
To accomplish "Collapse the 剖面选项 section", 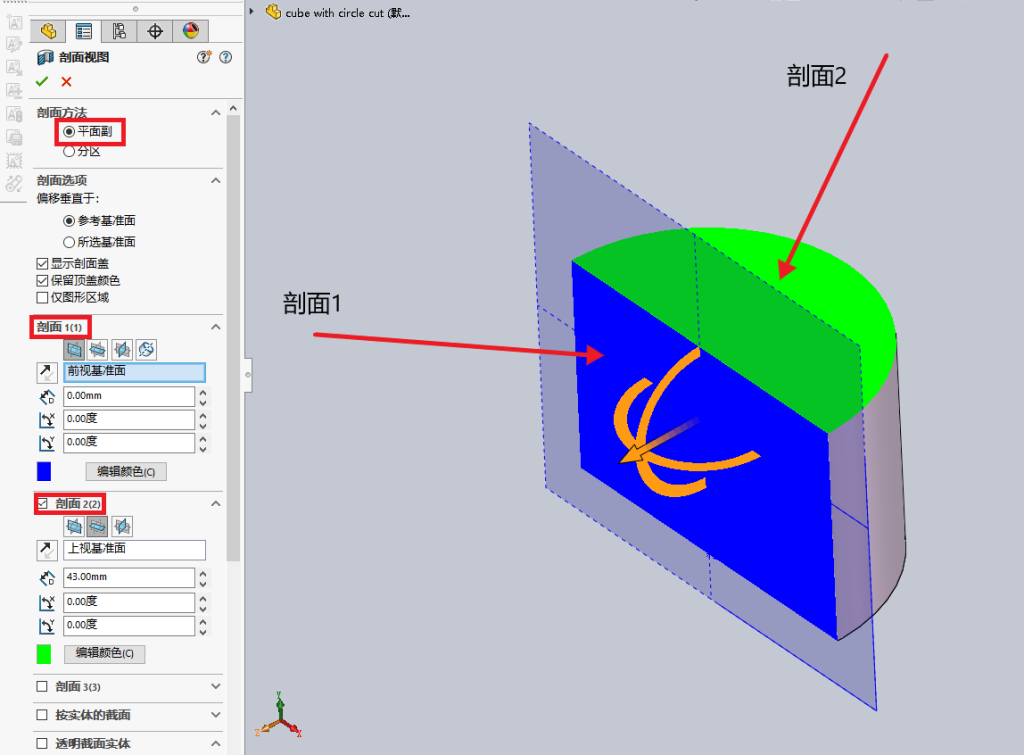I will (216, 180).
